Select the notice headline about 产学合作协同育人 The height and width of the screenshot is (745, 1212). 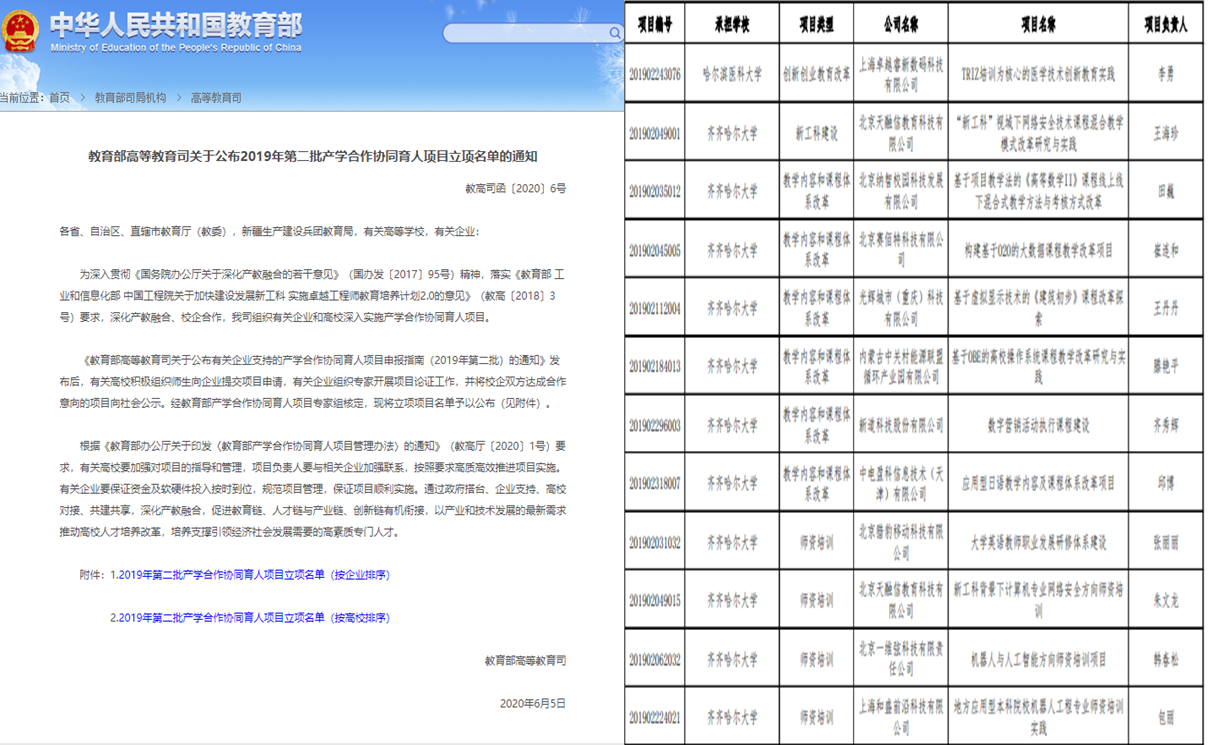312,156
